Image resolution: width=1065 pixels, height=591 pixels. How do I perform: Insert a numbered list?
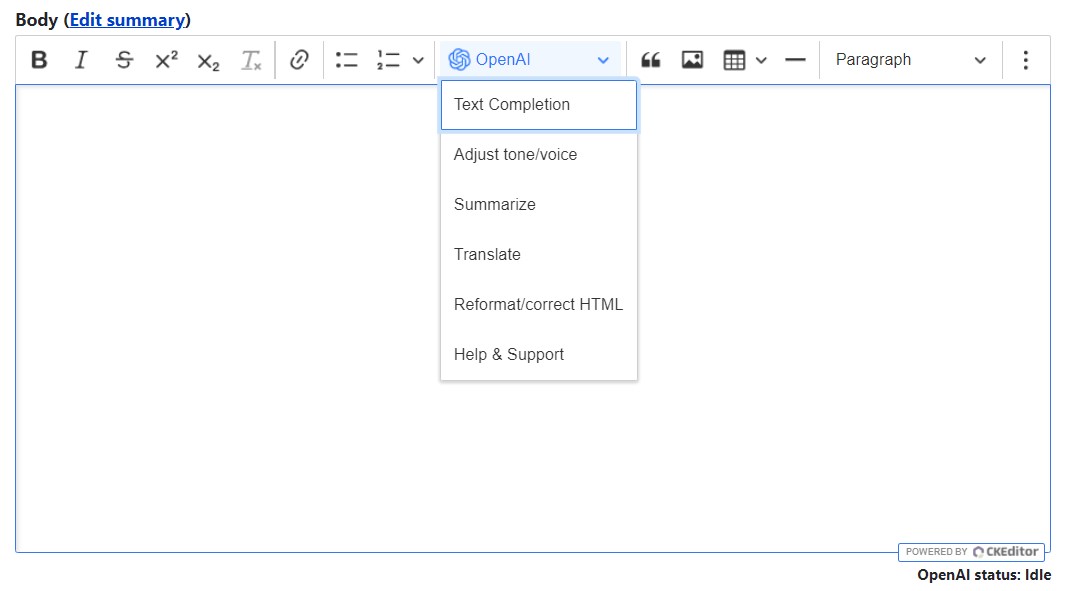pyautogui.click(x=389, y=60)
